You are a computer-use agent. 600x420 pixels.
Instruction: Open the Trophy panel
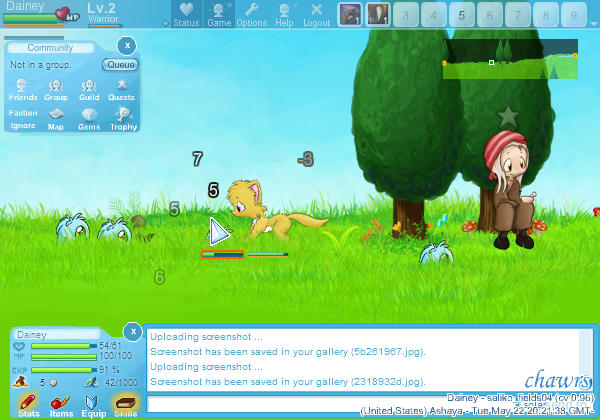coord(123,119)
